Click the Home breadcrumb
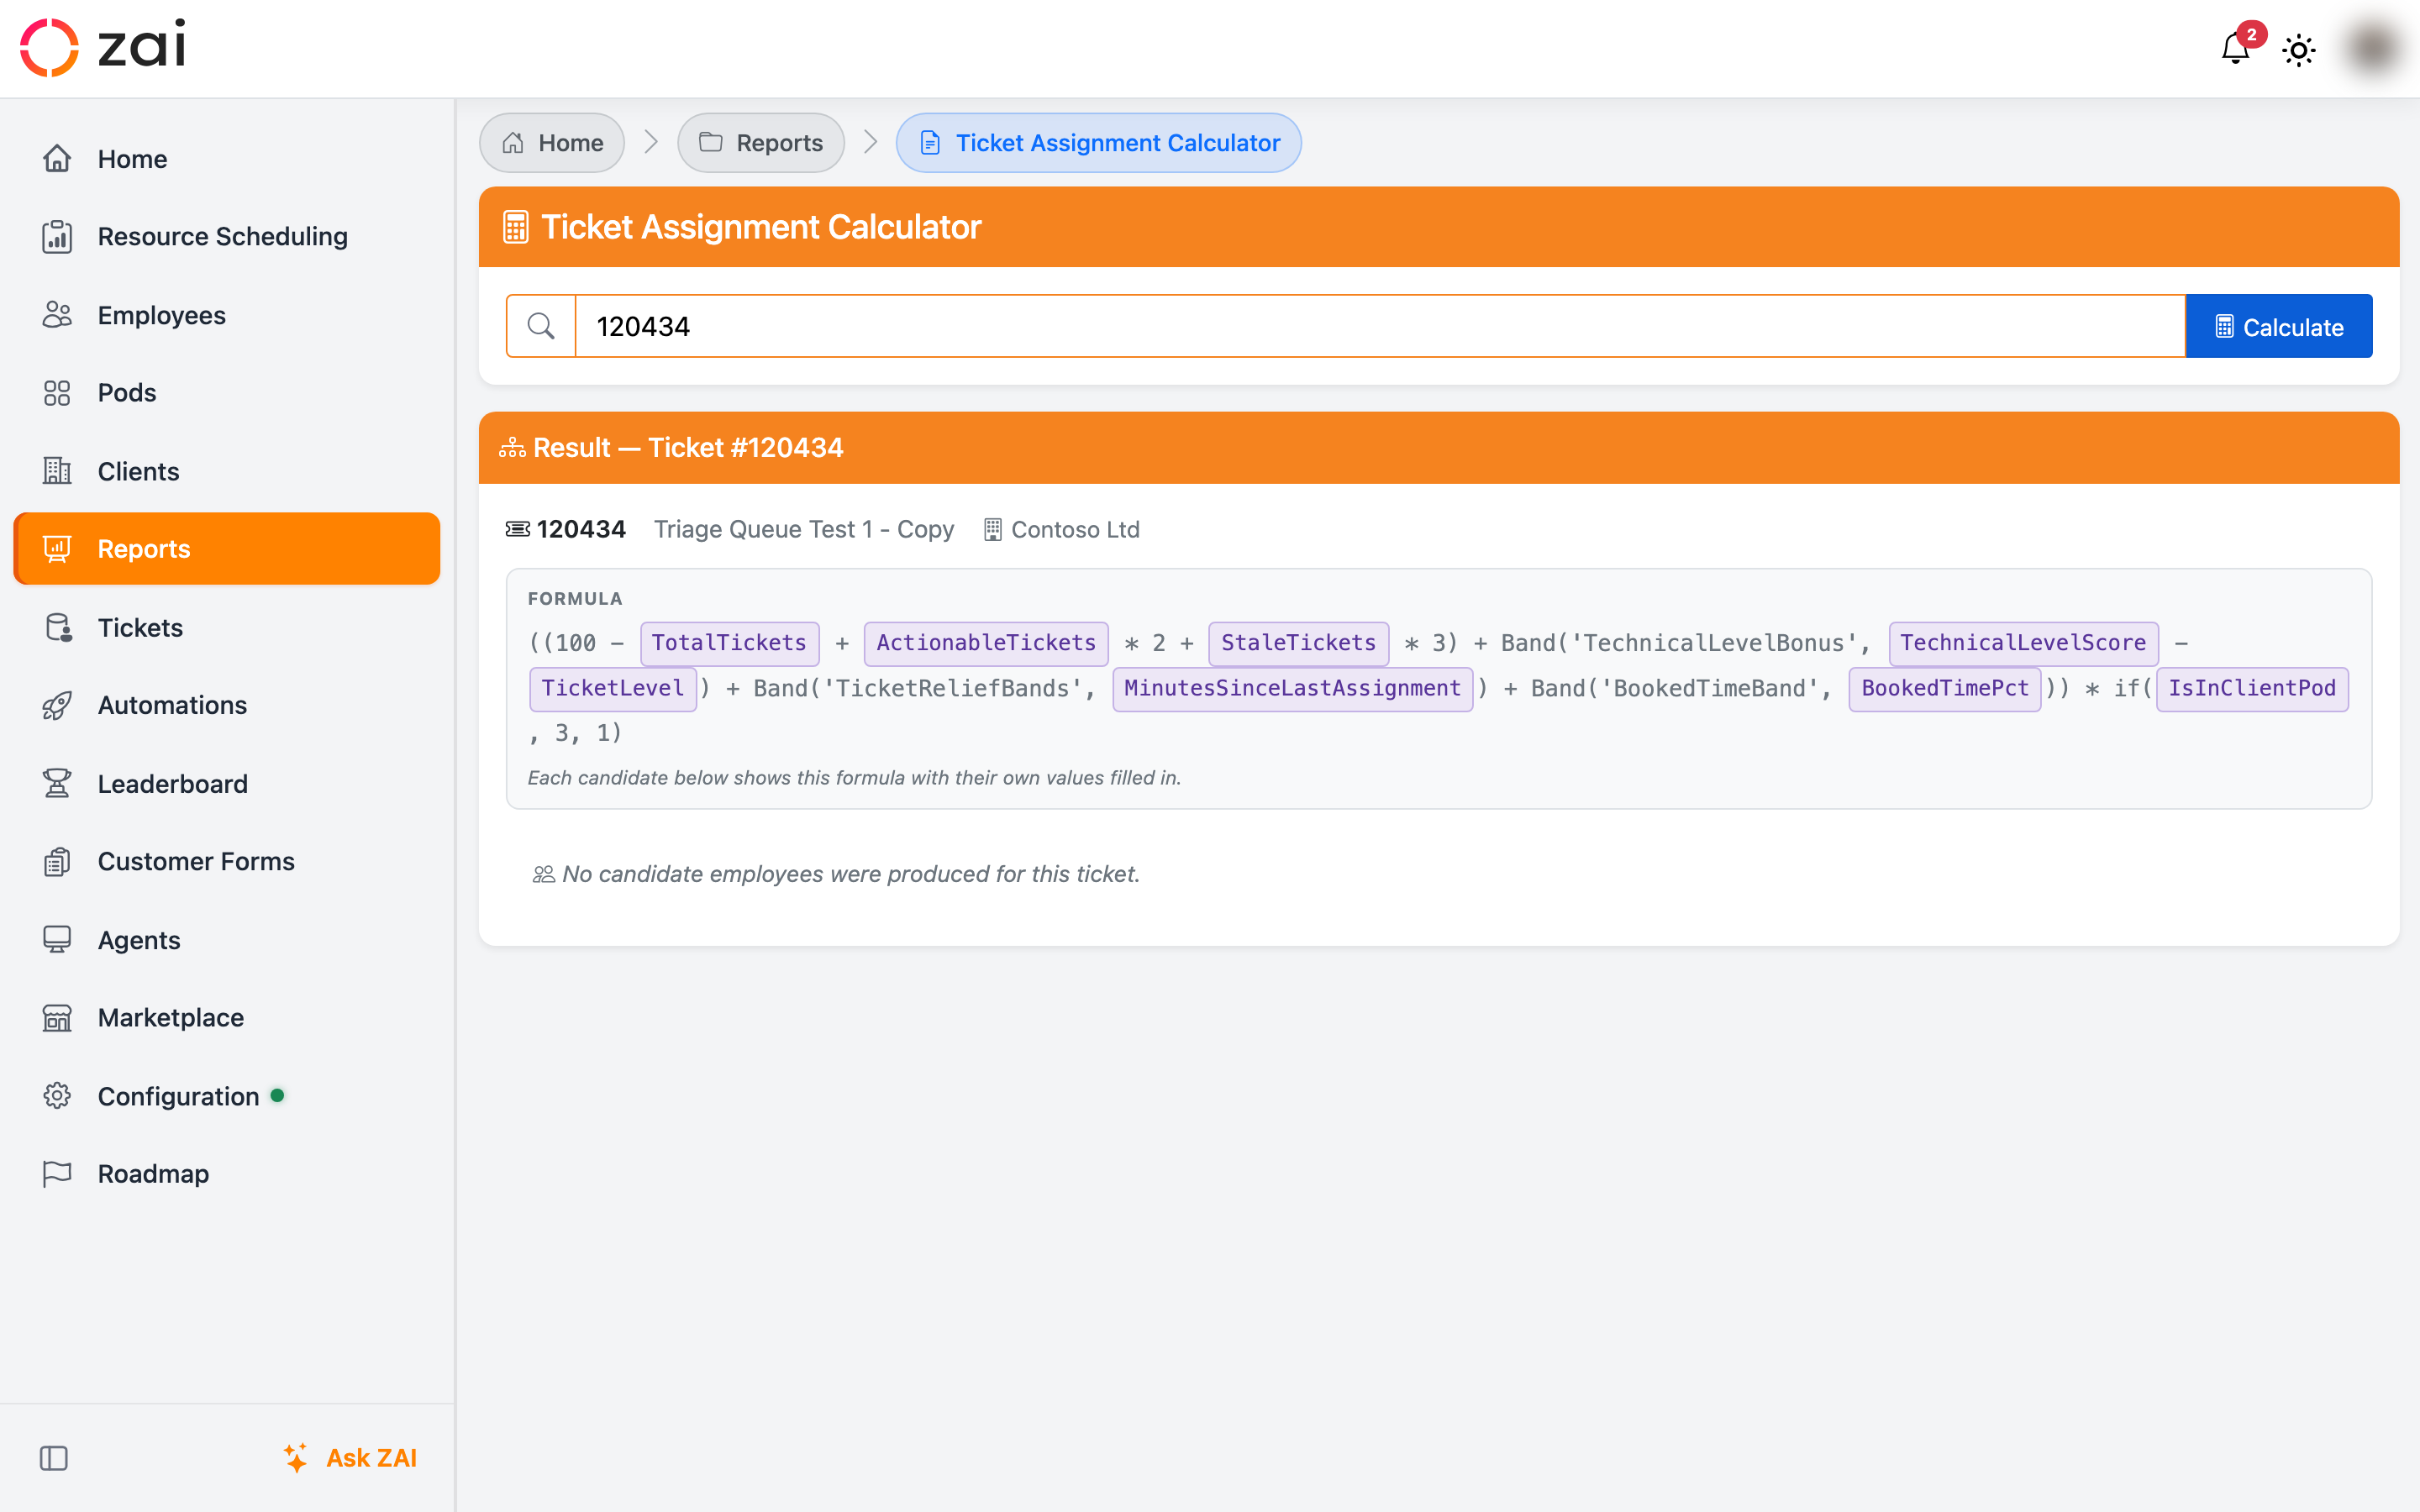Viewport: 2420px width, 1512px height. coord(552,143)
